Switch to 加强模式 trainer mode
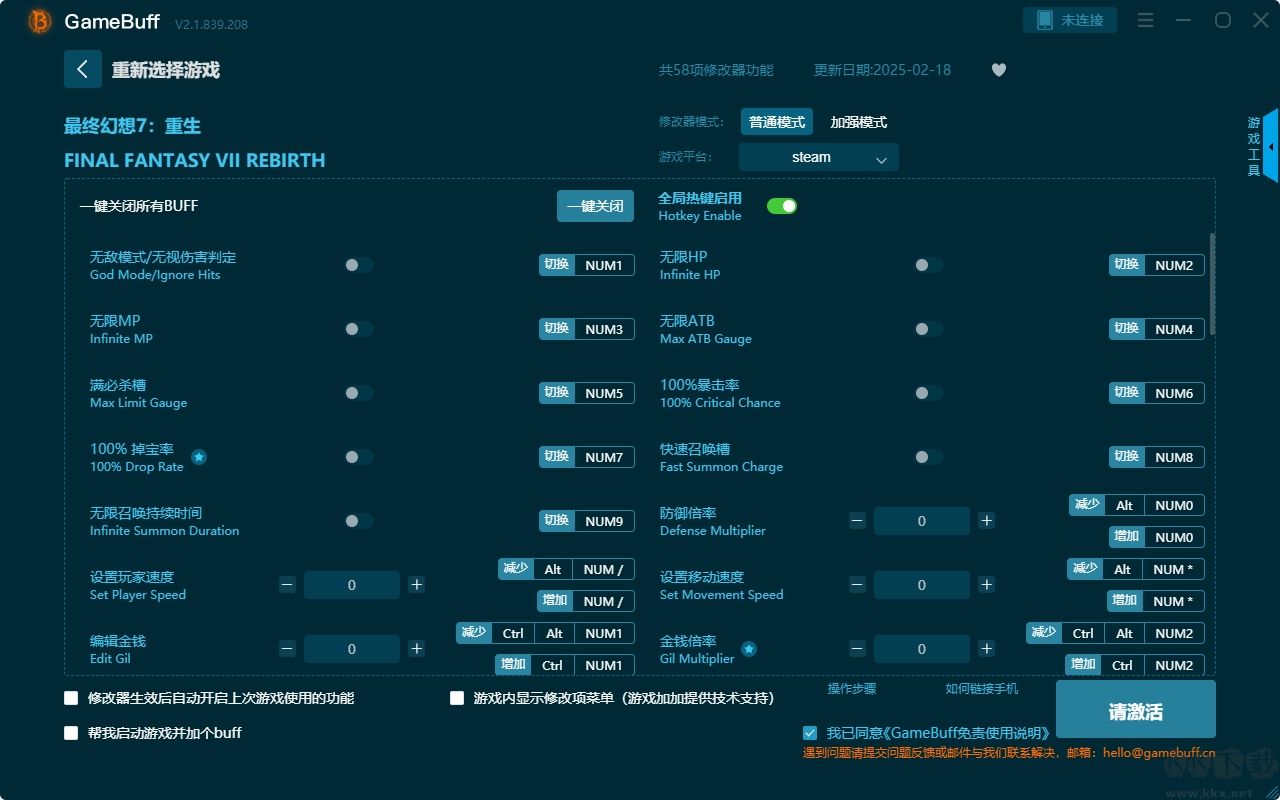Screen dimensions: 1280x800 tap(859, 122)
